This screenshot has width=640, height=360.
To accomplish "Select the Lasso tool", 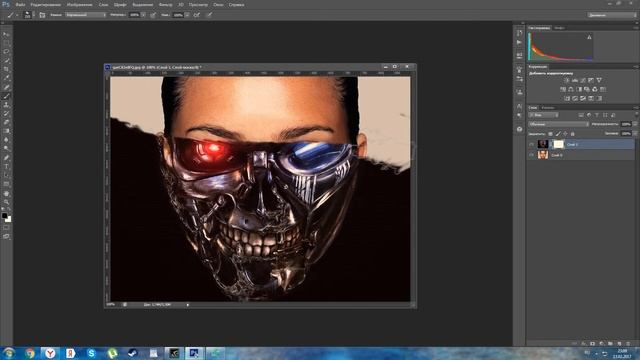I will point(6,51).
